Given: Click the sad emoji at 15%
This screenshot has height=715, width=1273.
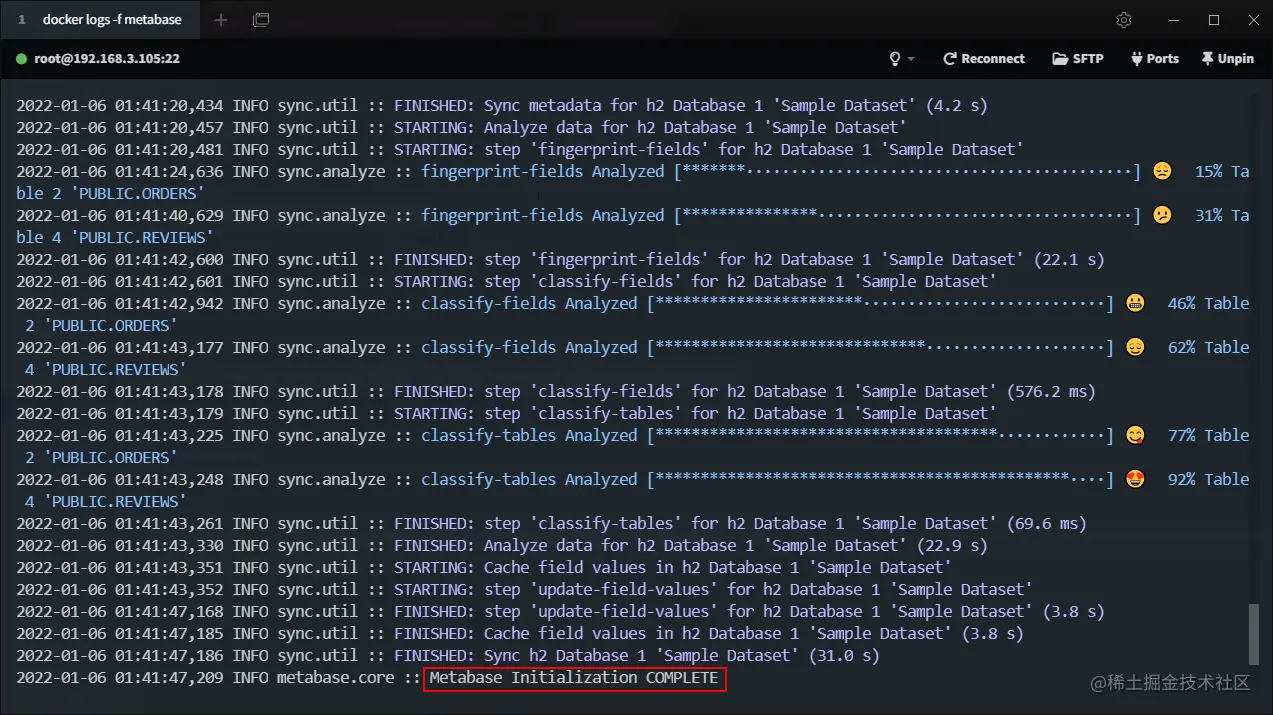Looking at the screenshot, I should coord(1162,171).
